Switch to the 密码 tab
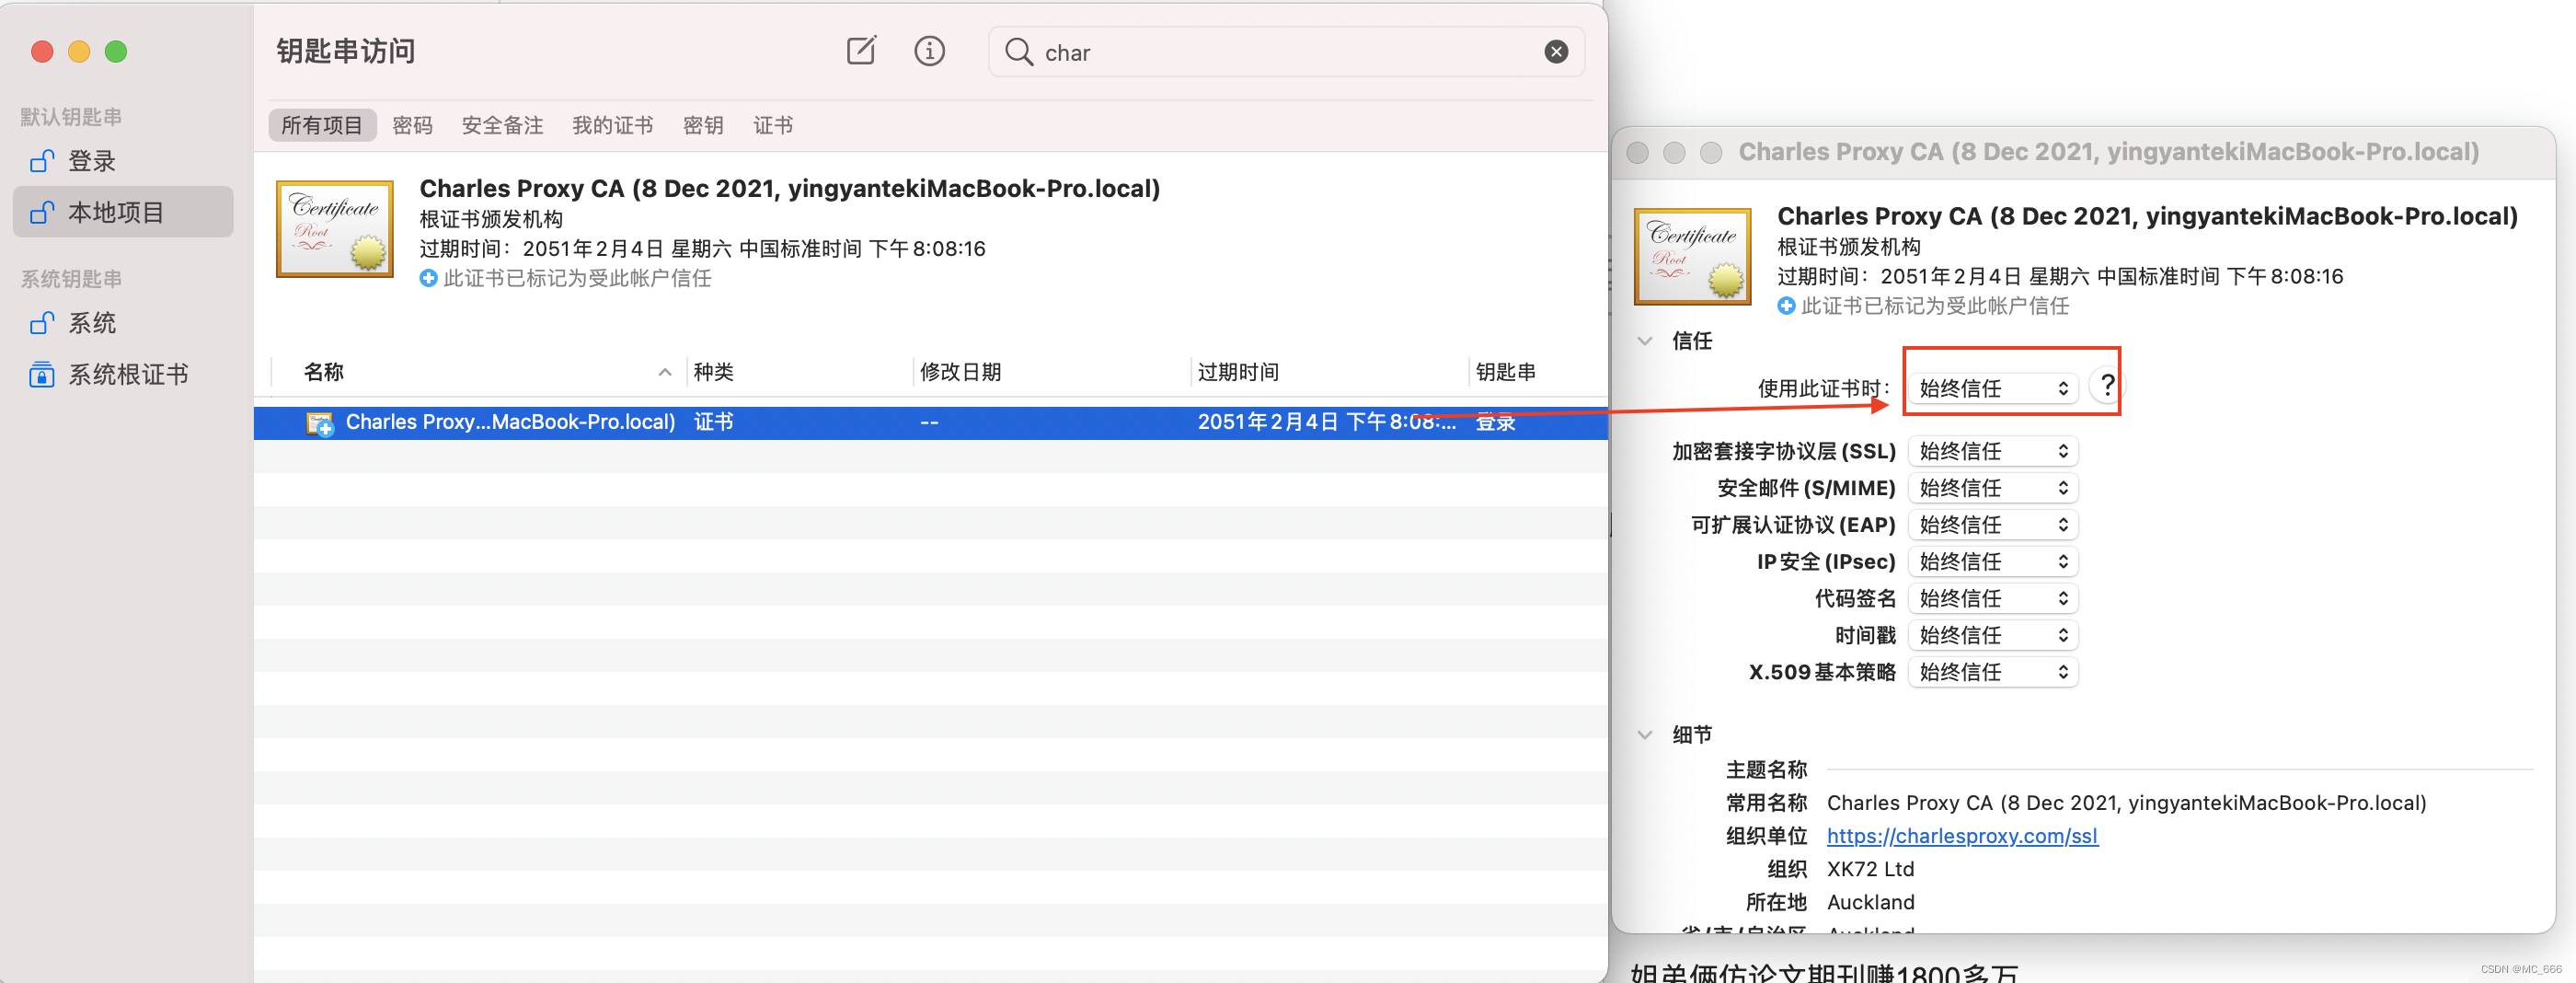The image size is (2576, 983). (x=412, y=125)
